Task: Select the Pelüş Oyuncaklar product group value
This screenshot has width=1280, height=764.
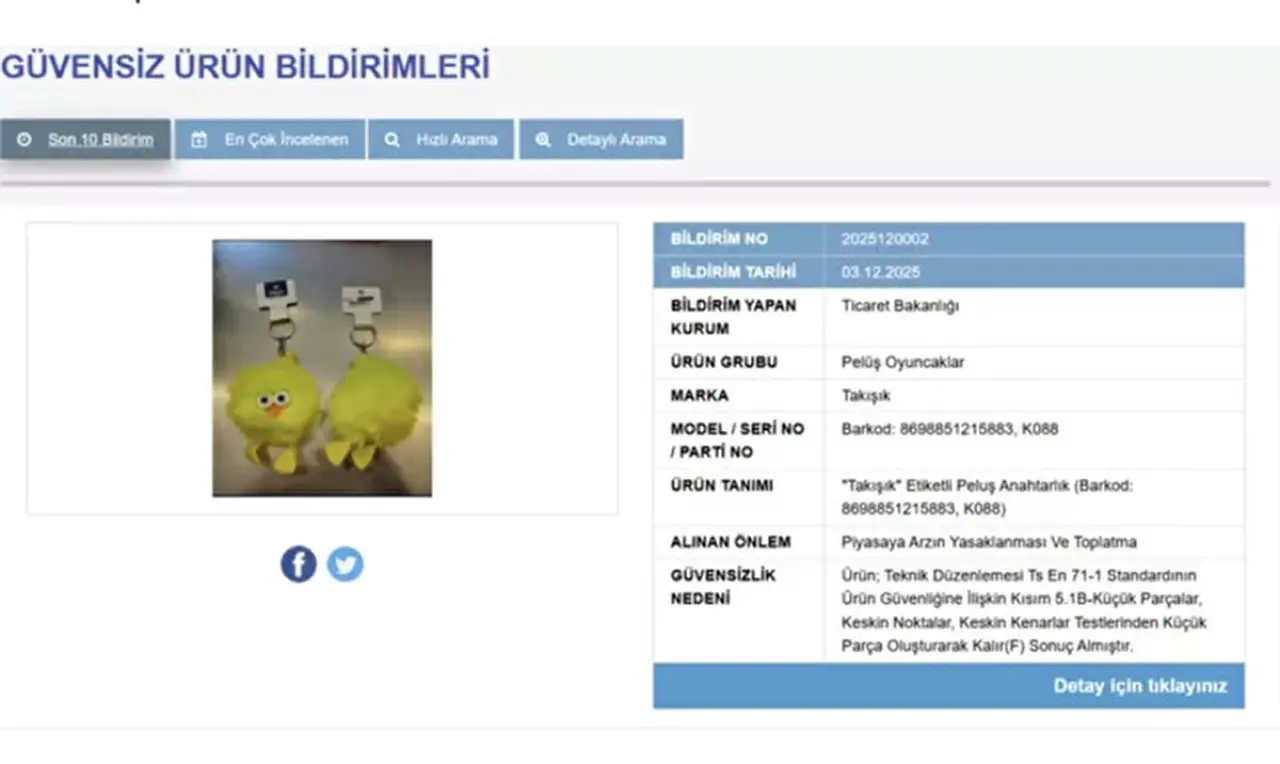Action: (x=902, y=362)
